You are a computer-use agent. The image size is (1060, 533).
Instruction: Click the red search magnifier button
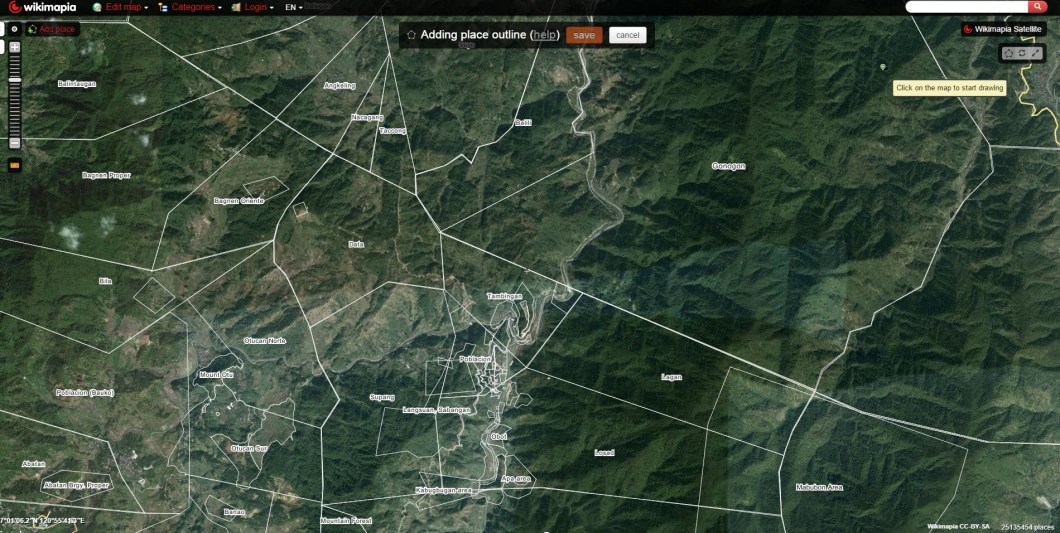1037,7
